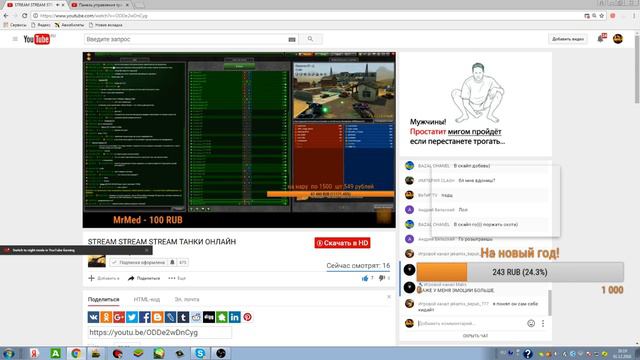This screenshot has width=640, height=360.
Task: Share via Blogger icon
Action: (158, 317)
